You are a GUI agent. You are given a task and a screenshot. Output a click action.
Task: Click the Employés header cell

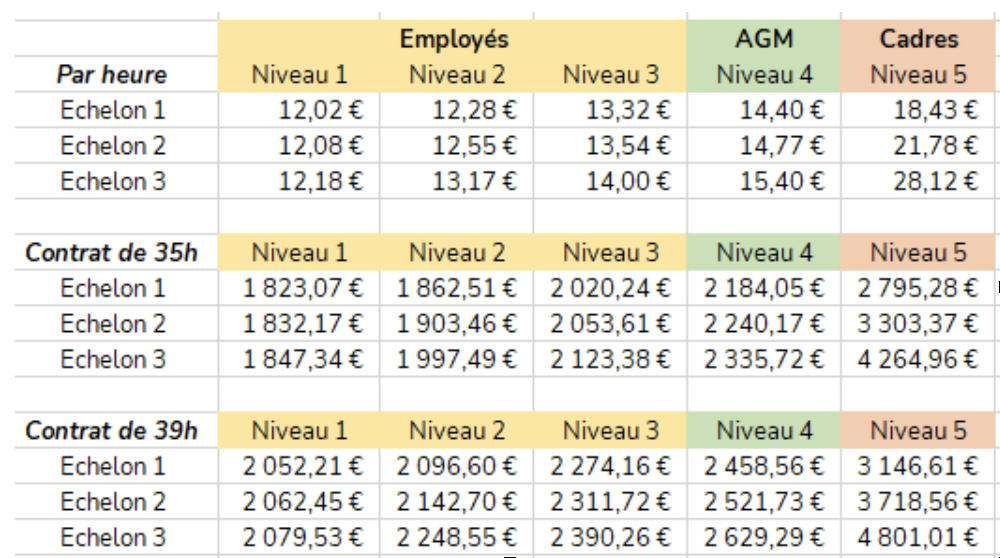click(x=454, y=39)
